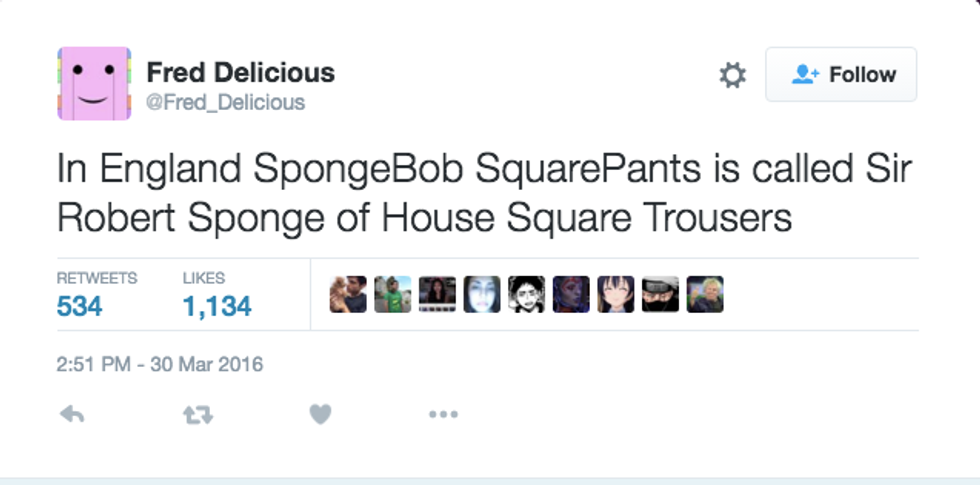980x485 pixels.
Task: Click the reply arrow icon
Action: pyautogui.click(x=71, y=414)
